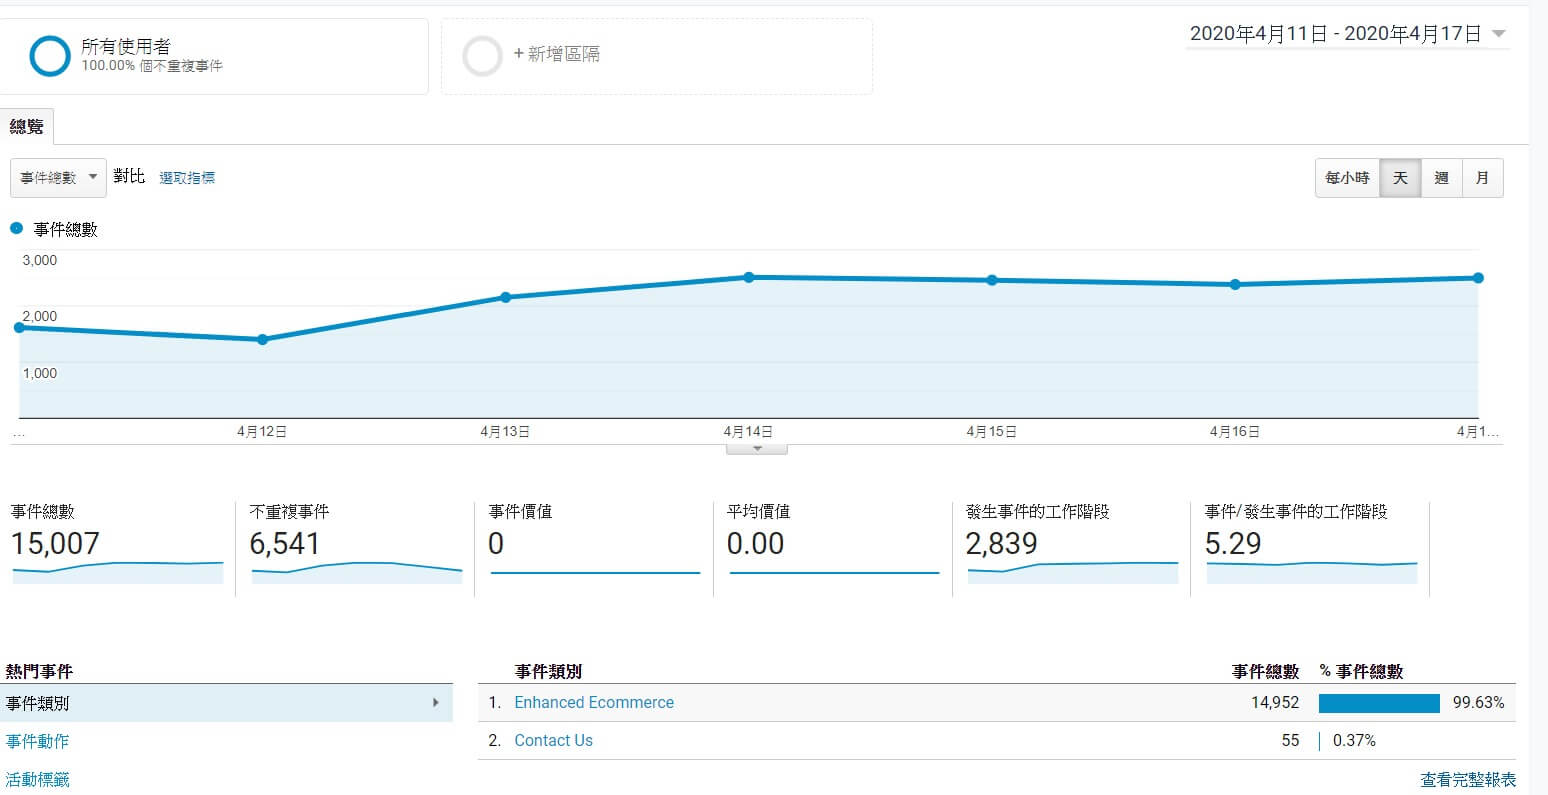Switch chart granularity to 天
The width and height of the screenshot is (1548, 795).
click(x=1400, y=178)
